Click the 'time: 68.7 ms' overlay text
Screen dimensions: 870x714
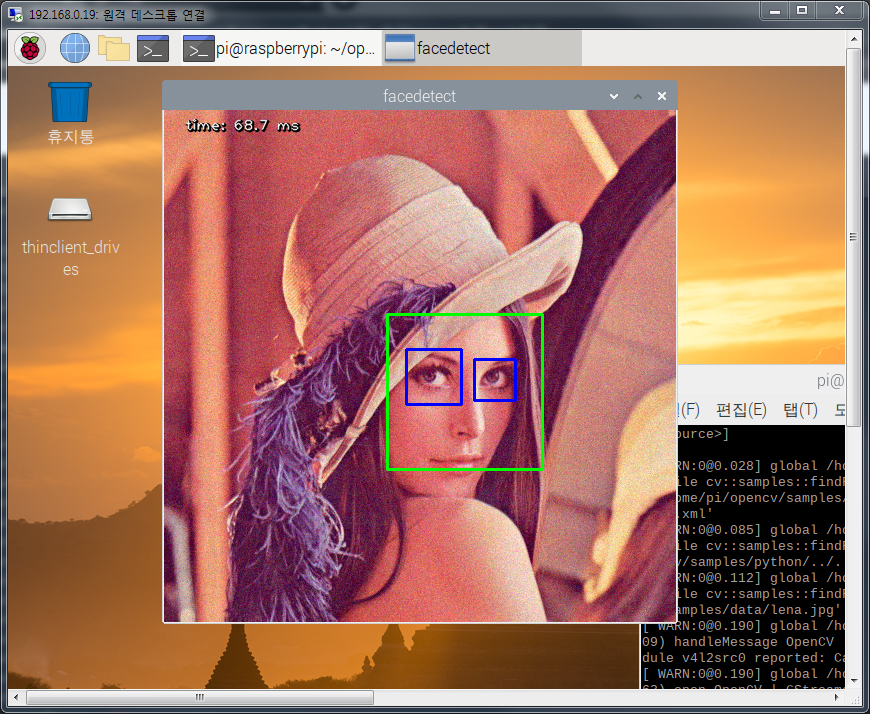[243, 125]
